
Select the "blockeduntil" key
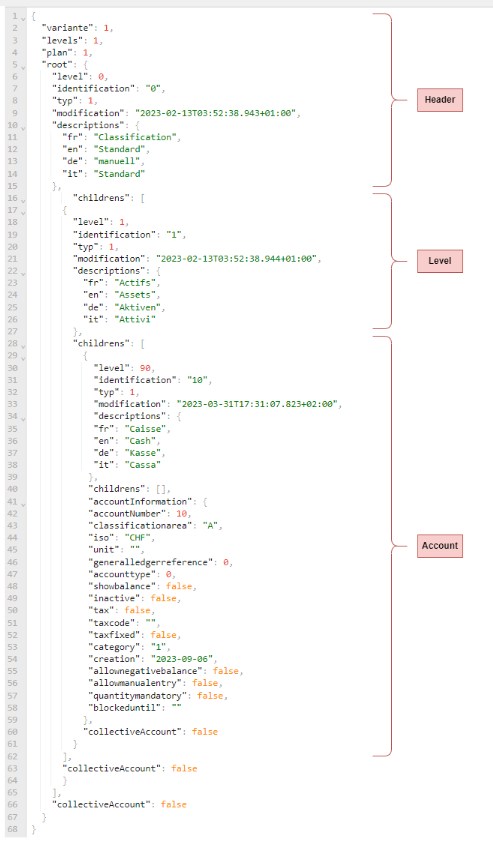[x=127, y=707]
